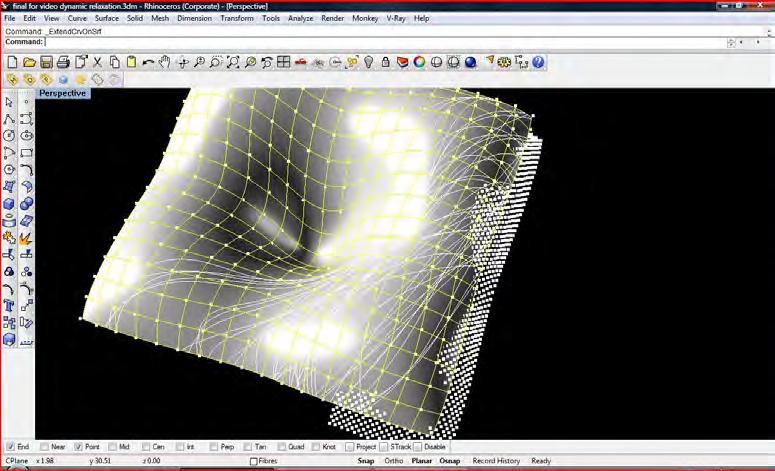Select the Pan hand tool
This screenshot has height=471, width=775.
pyautogui.click(x=164, y=62)
